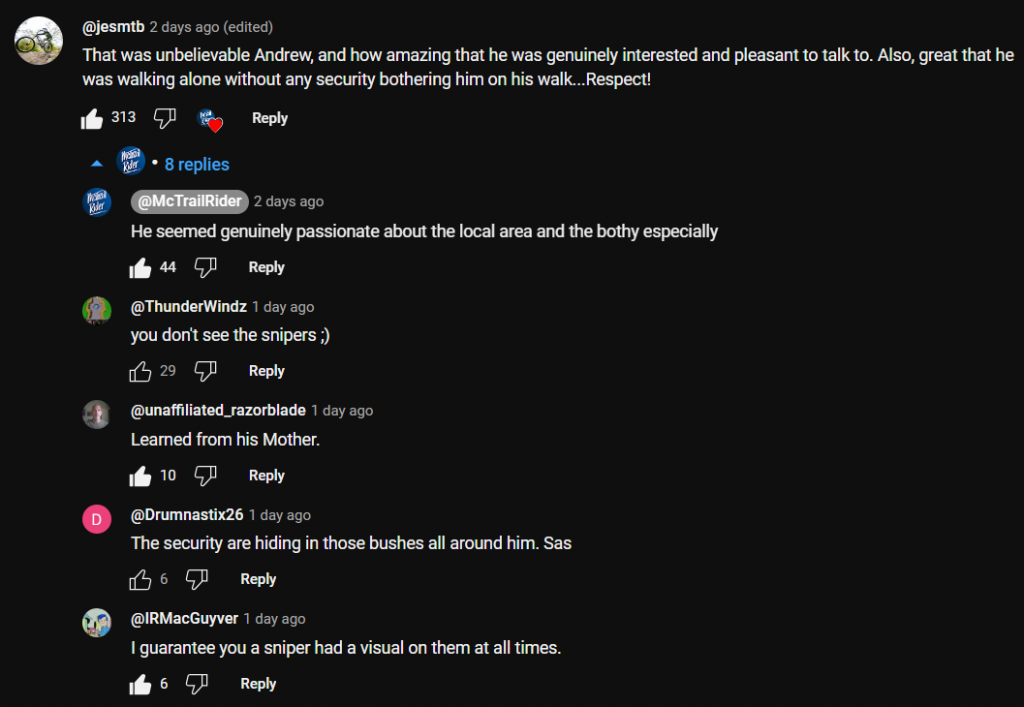
Task: Like the 'Learned from his Mother' reply
Action: point(141,475)
